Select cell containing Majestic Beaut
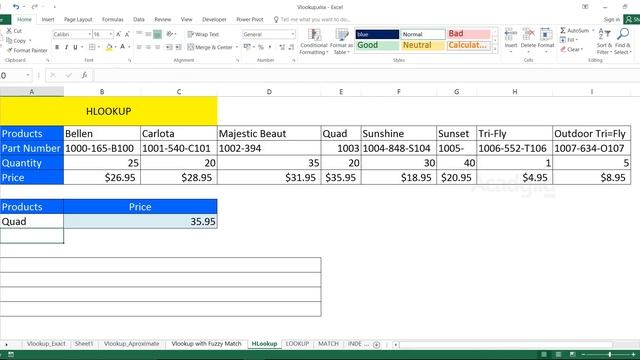The width and height of the screenshot is (640, 360). [269, 133]
